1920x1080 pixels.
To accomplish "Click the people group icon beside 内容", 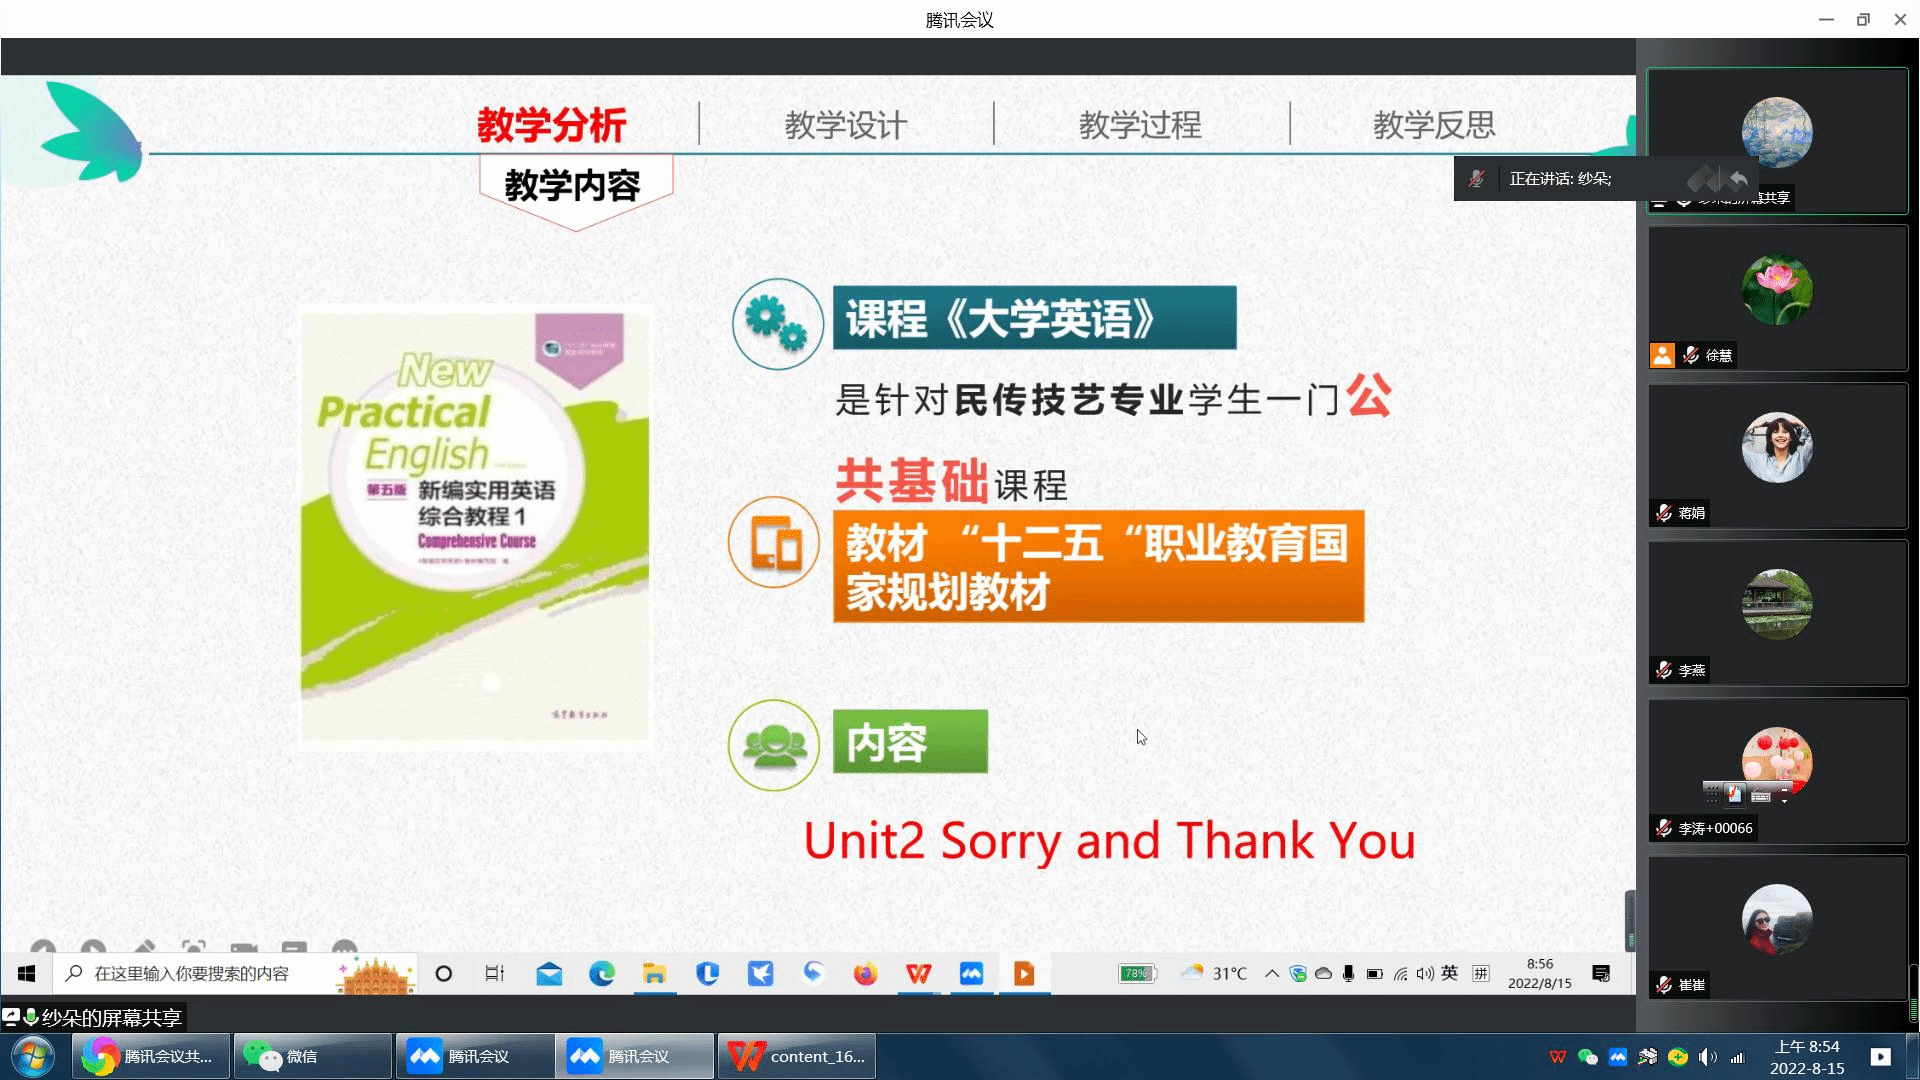I will 774,745.
